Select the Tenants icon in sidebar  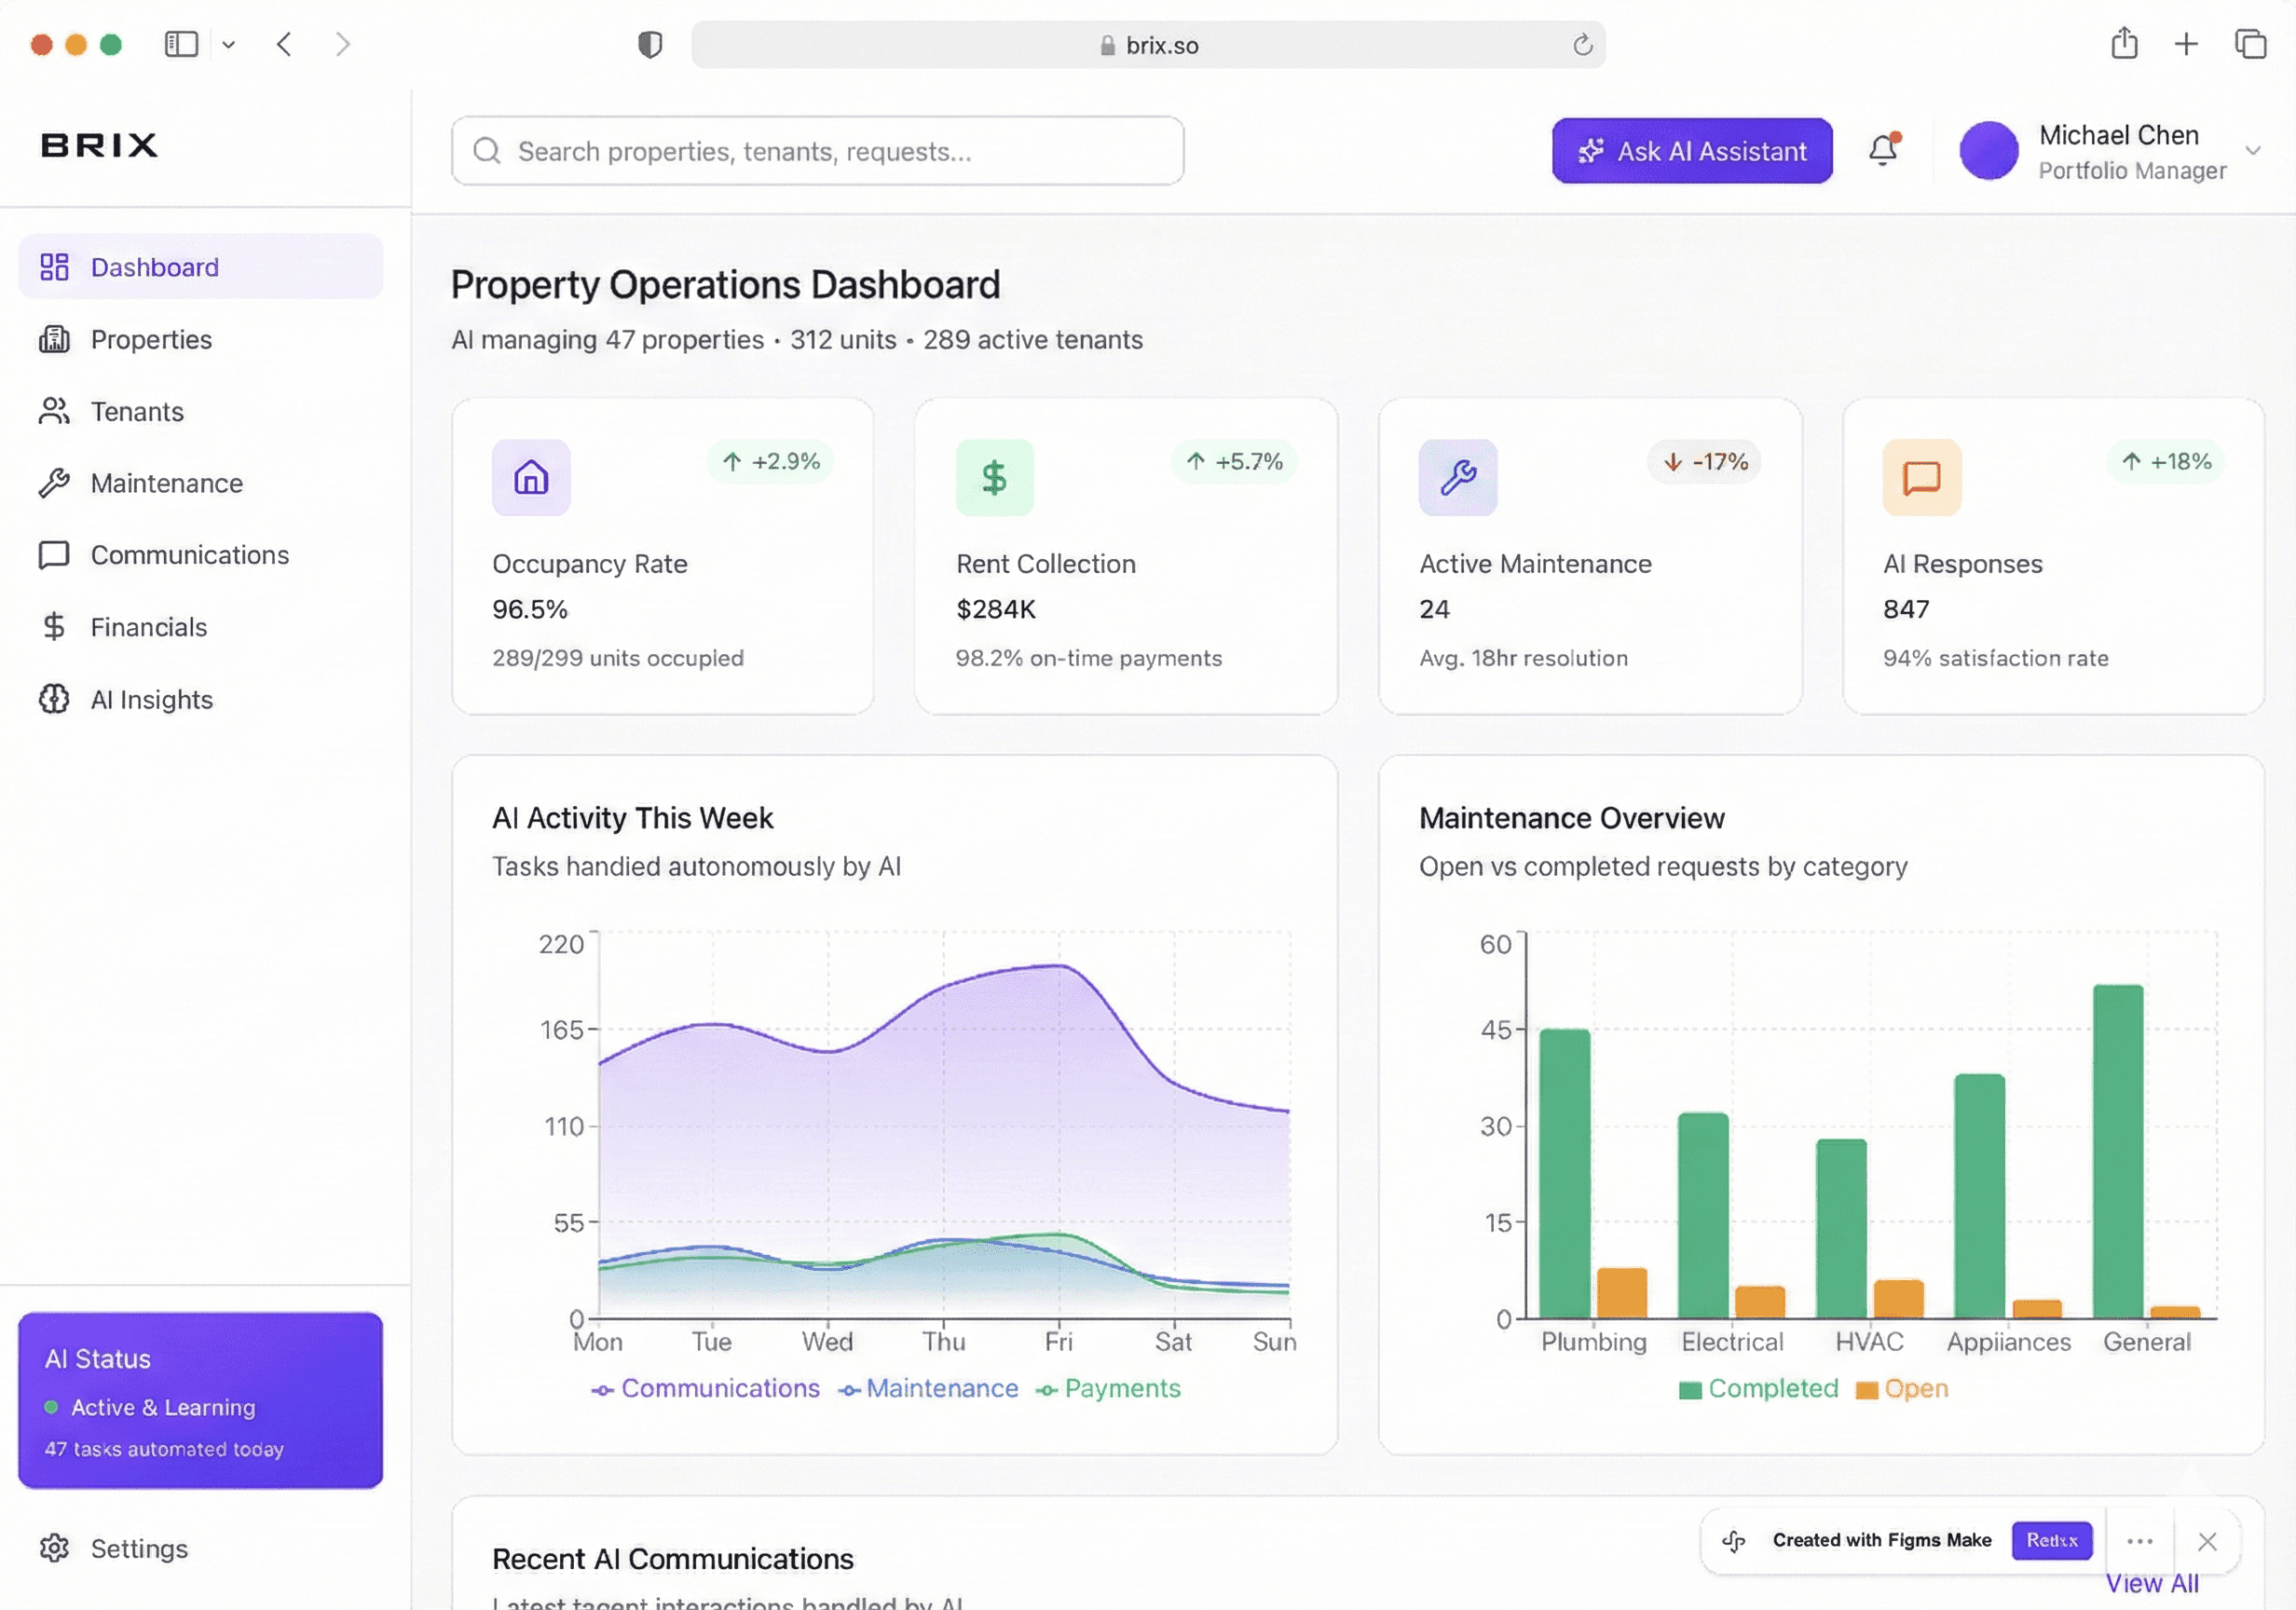54,411
